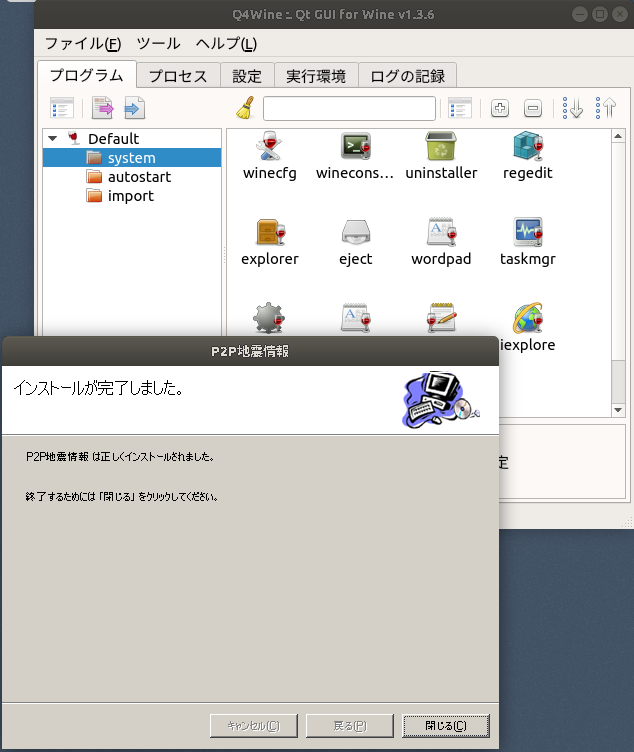Switch to the ログの記録 tab
This screenshot has height=752, width=634.
407,76
